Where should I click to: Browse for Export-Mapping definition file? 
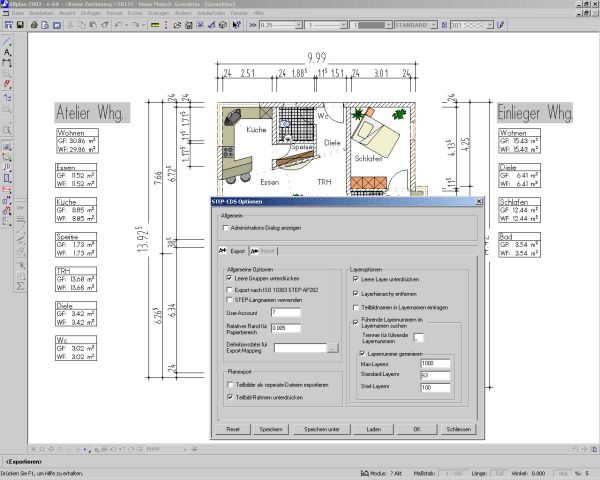point(333,348)
